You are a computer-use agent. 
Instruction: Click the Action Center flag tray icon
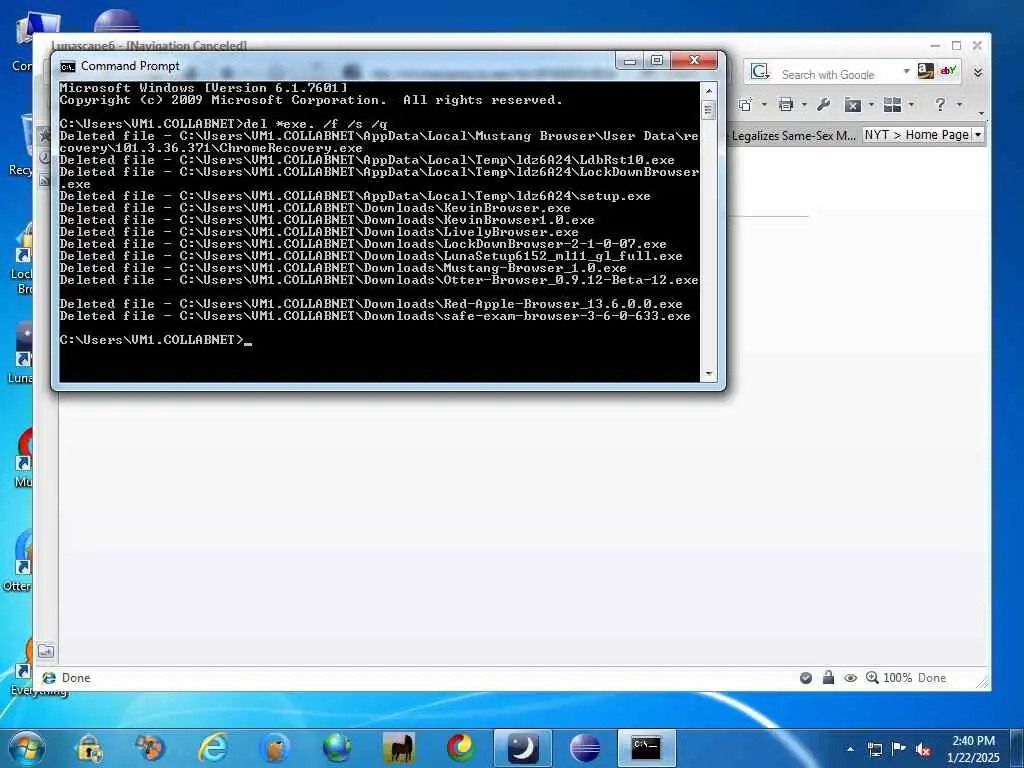pos(899,748)
